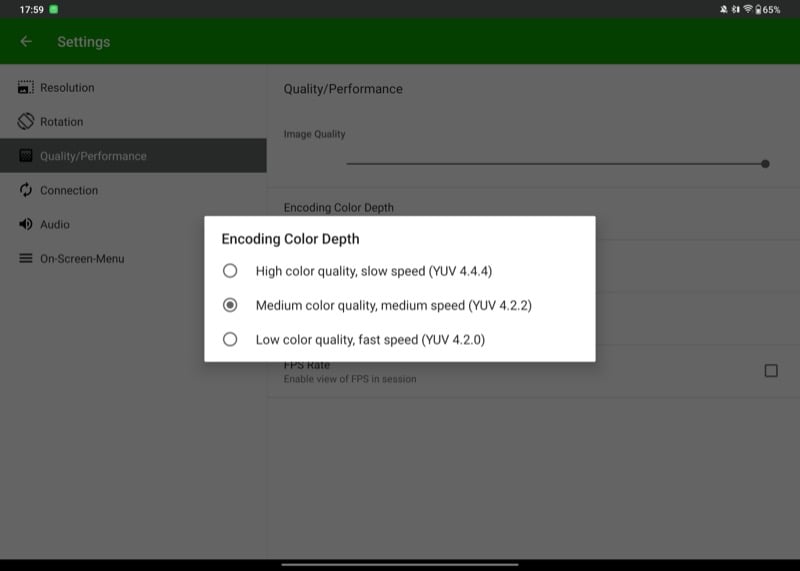
Task: Tap the green status bar app indicator
Action: (54, 9)
